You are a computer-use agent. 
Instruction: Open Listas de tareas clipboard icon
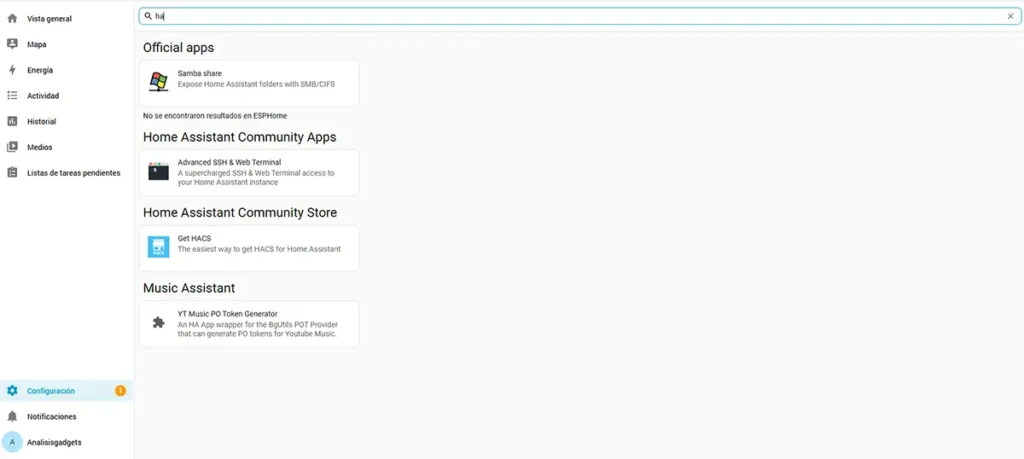click(x=12, y=173)
